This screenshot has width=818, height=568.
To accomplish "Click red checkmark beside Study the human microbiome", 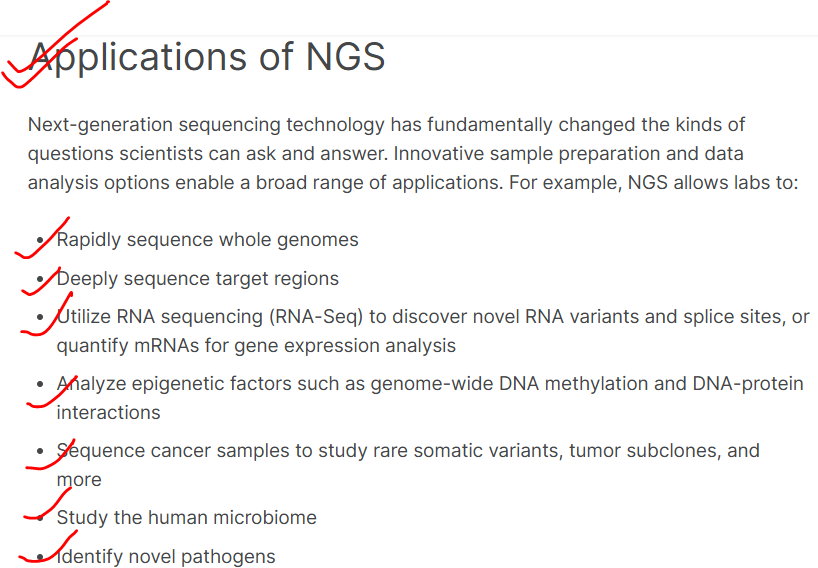I will 47,504.
